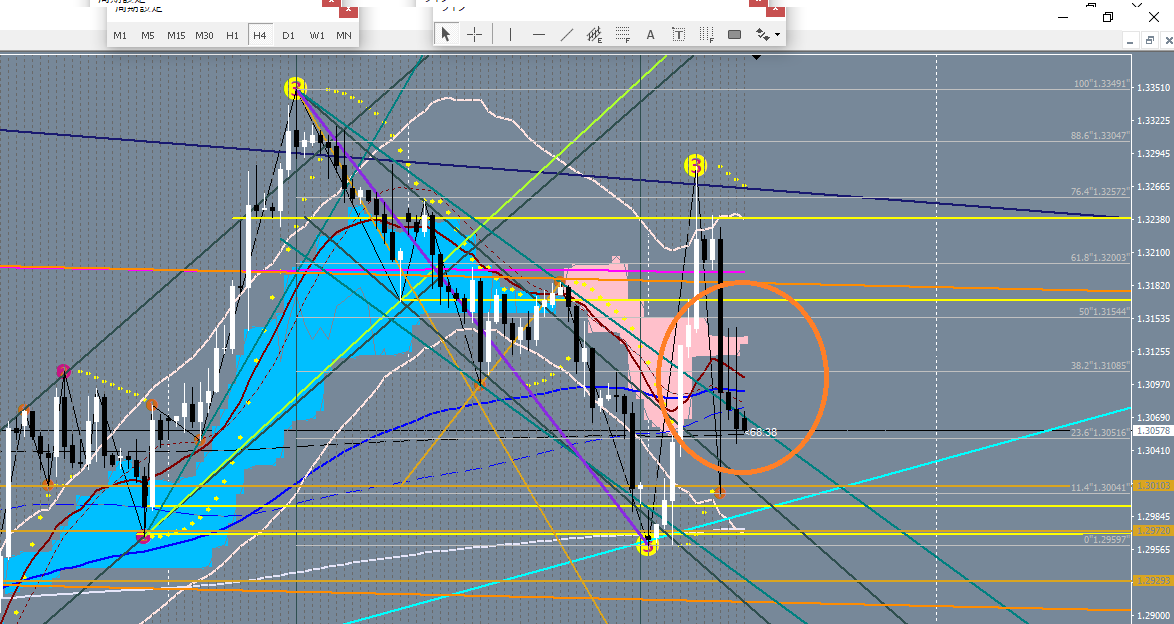Click the MN monthly timeframe button
Image resolution: width=1174 pixels, height=624 pixels.
click(344, 35)
